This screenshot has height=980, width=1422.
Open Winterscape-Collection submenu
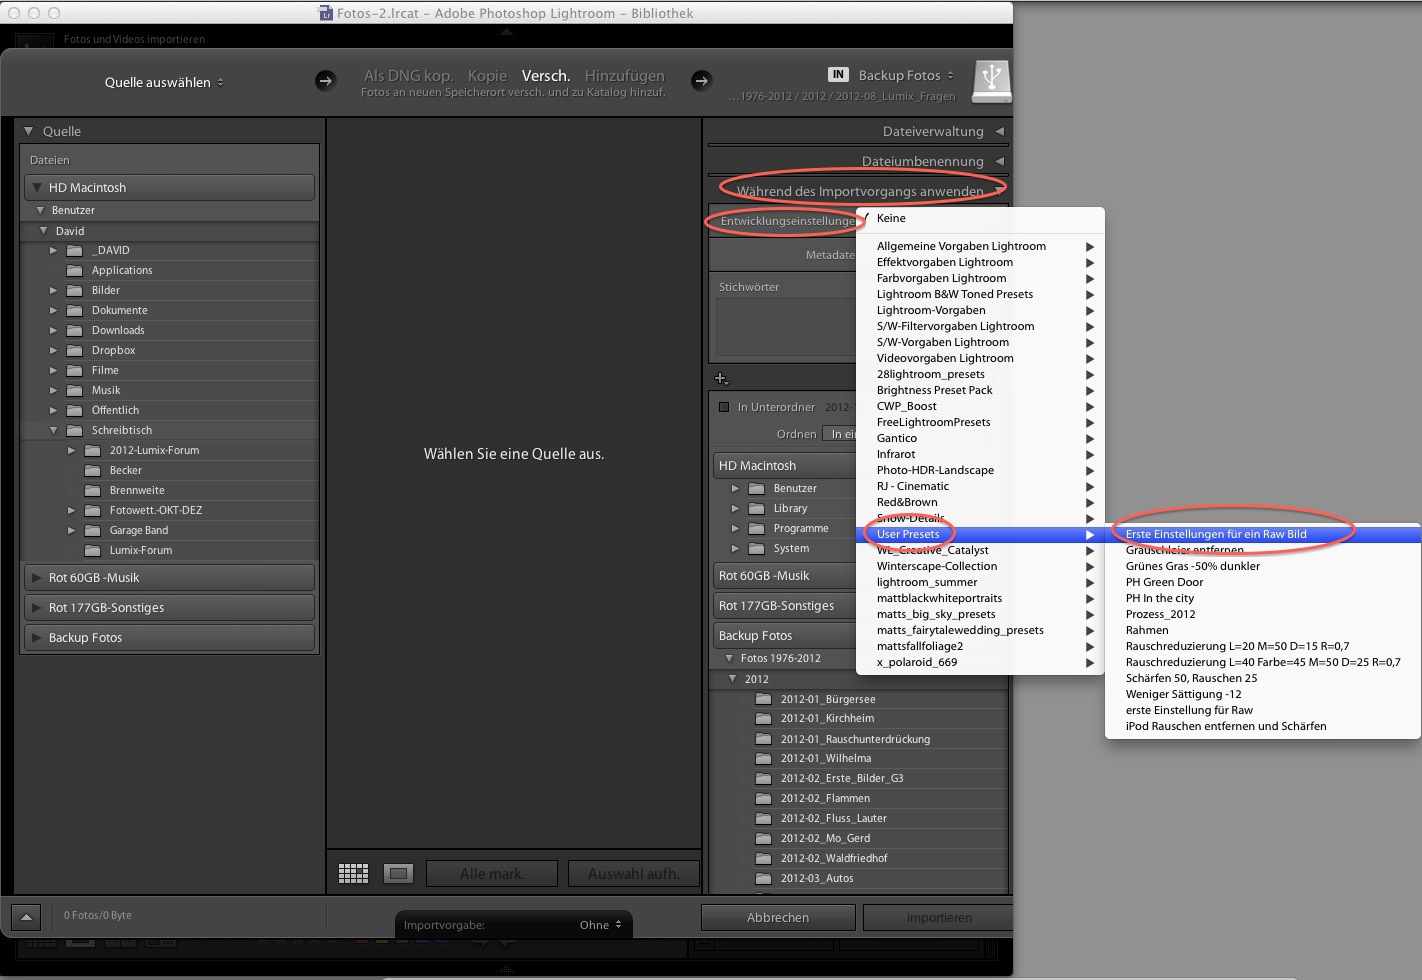(x=980, y=566)
